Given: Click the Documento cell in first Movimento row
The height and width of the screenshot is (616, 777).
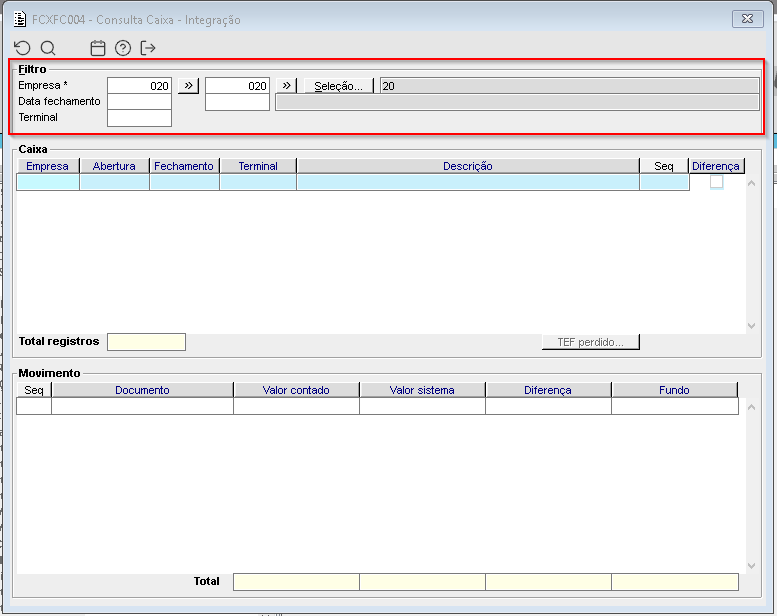Looking at the screenshot, I should (x=142, y=406).
